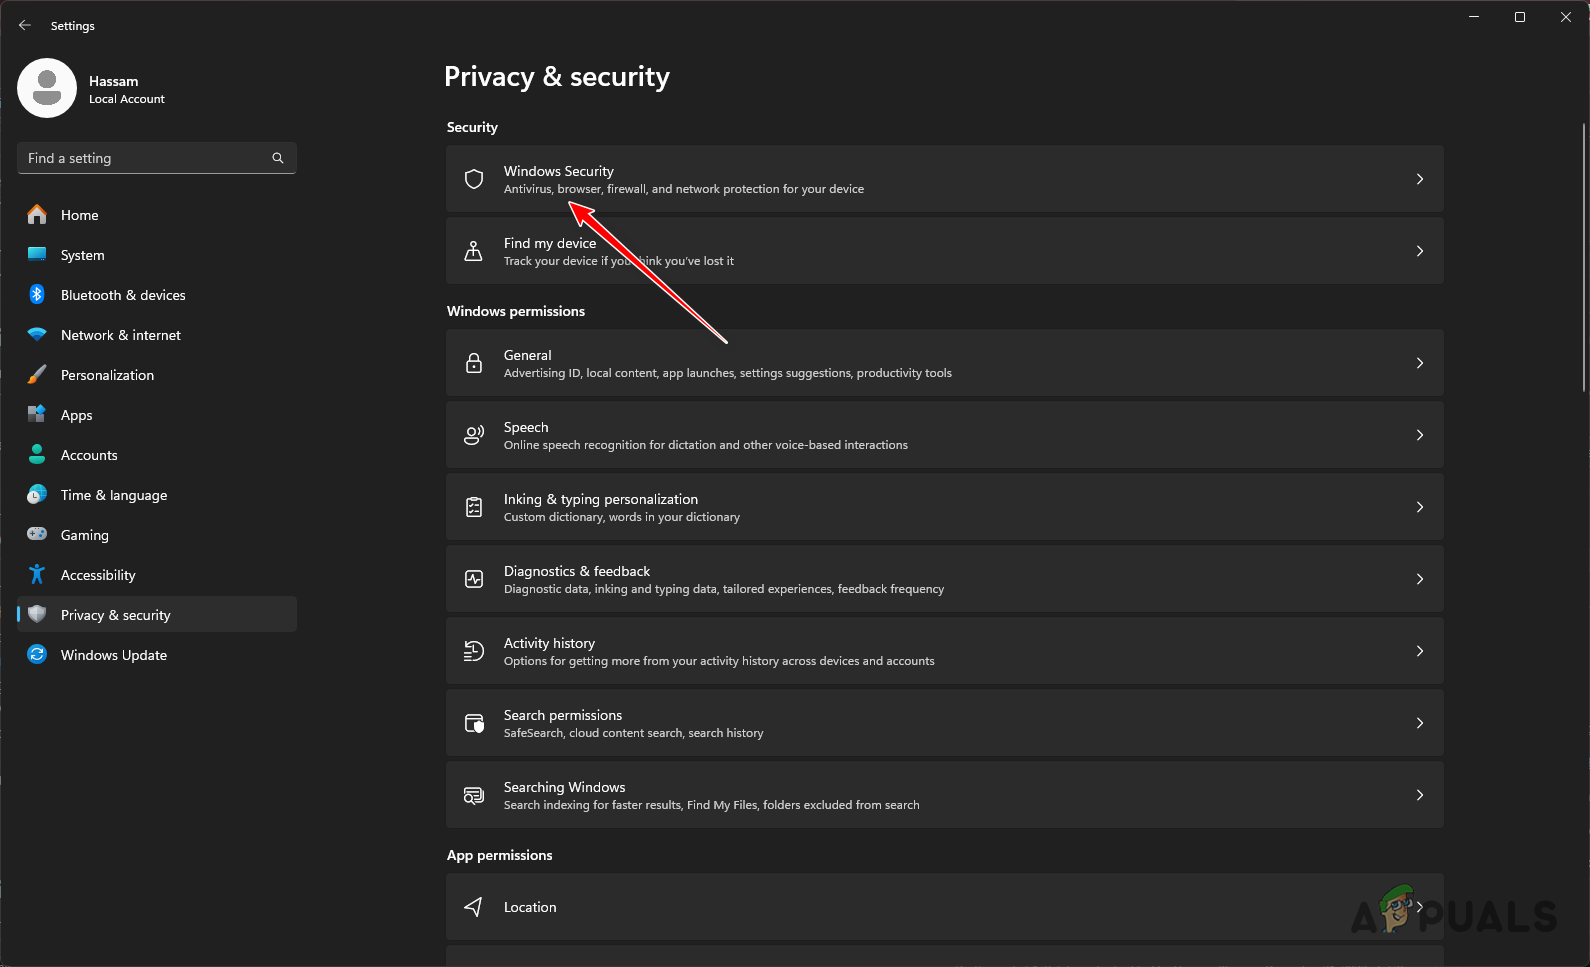The image size is (1590, 967).
Task: Click the Search permissions icon
Action: (x=474, y=723)
